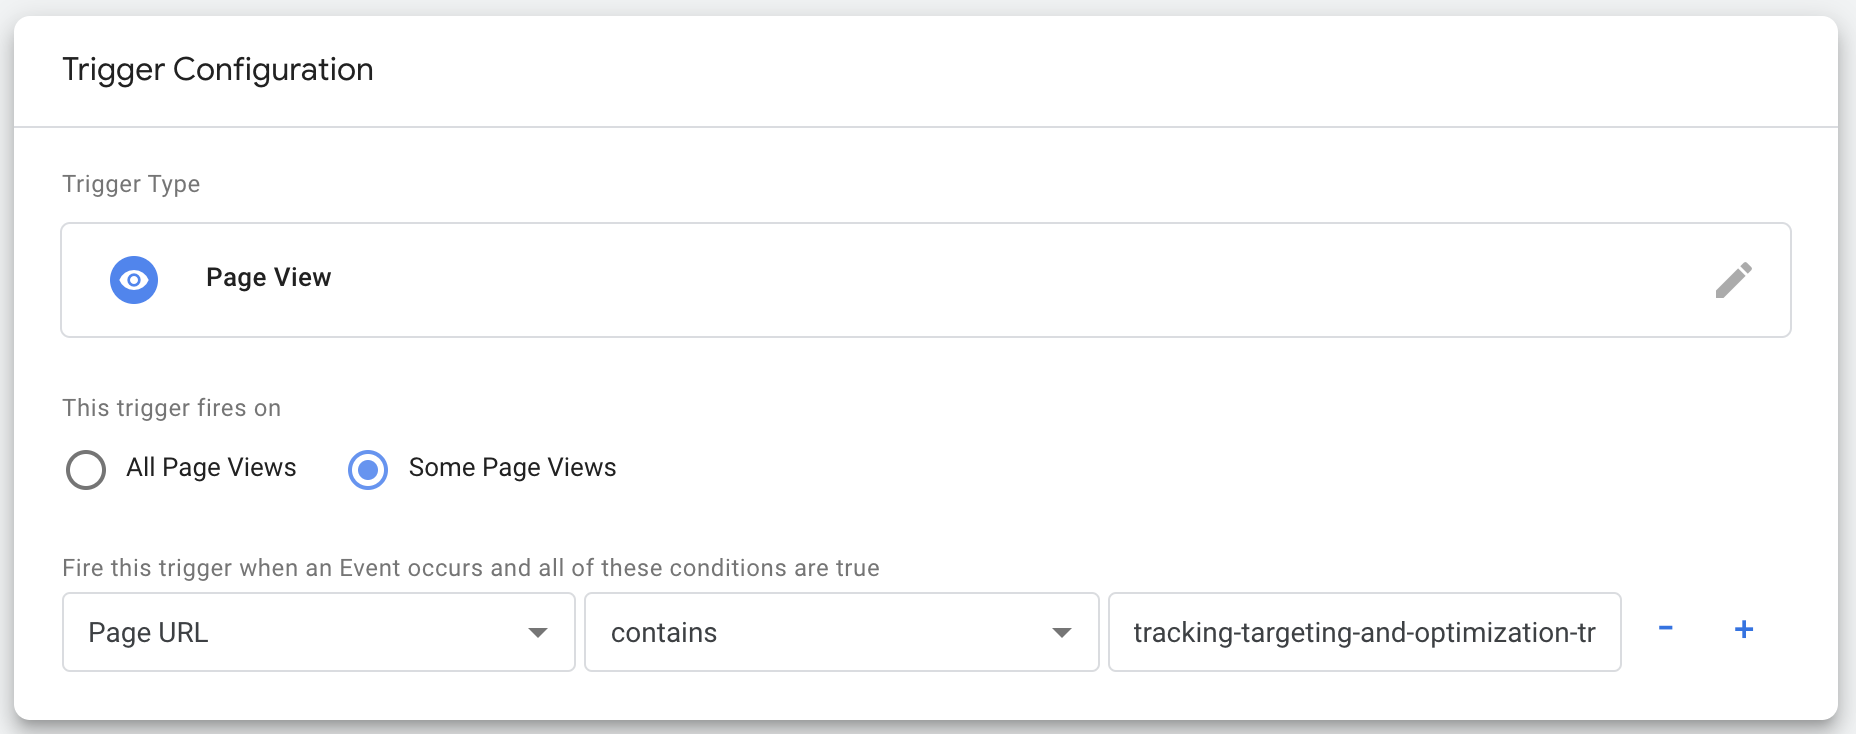Click the This trigger fires on label

pos(171,408)
